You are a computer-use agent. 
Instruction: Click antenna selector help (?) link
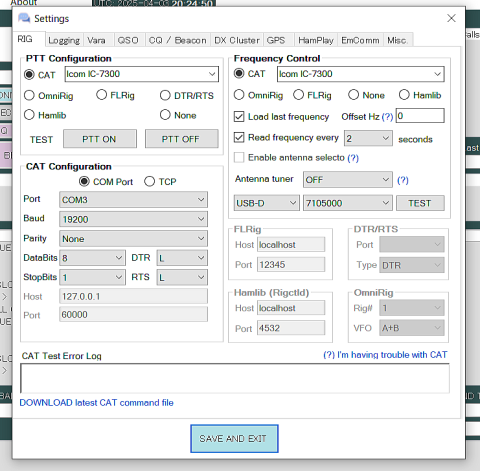(x=353, y=158)
